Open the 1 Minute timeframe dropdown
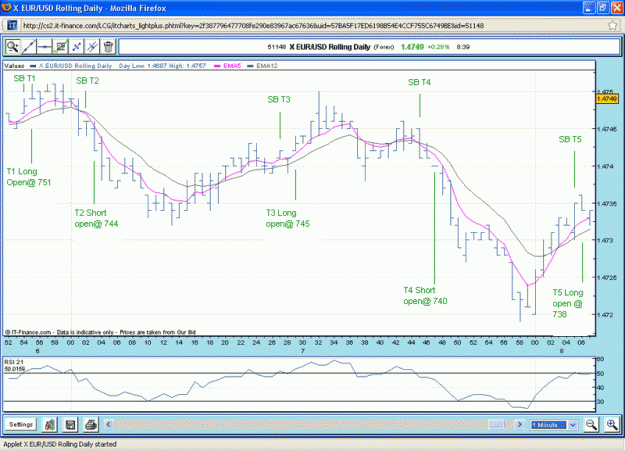Screen dimensions: 625x451 pos(554,425)
